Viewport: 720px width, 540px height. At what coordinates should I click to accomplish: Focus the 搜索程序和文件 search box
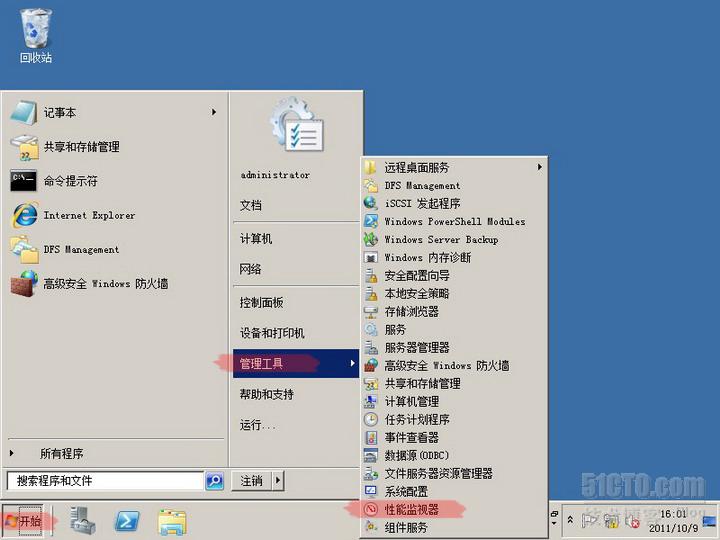pyautogui.click(x=105, y=481)
